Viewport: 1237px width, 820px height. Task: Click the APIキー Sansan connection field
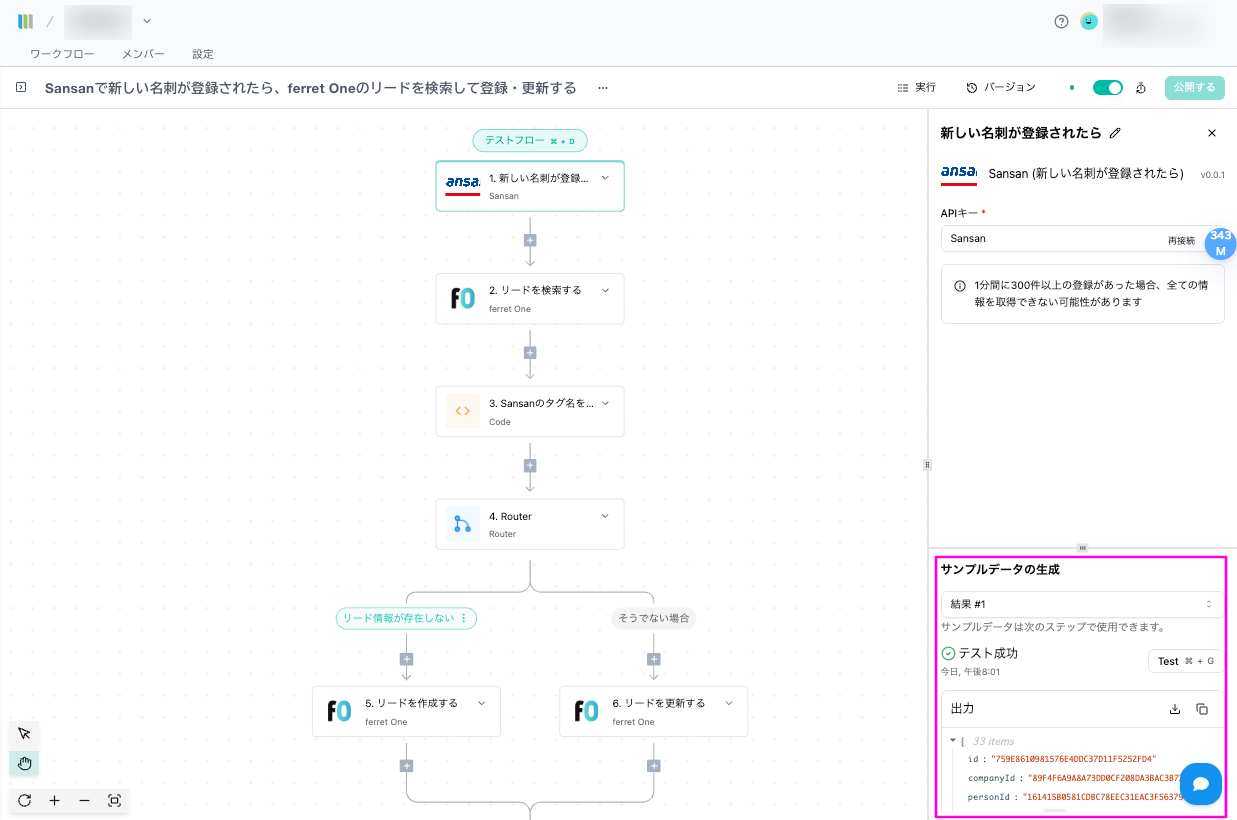(x=1050, y=239)
